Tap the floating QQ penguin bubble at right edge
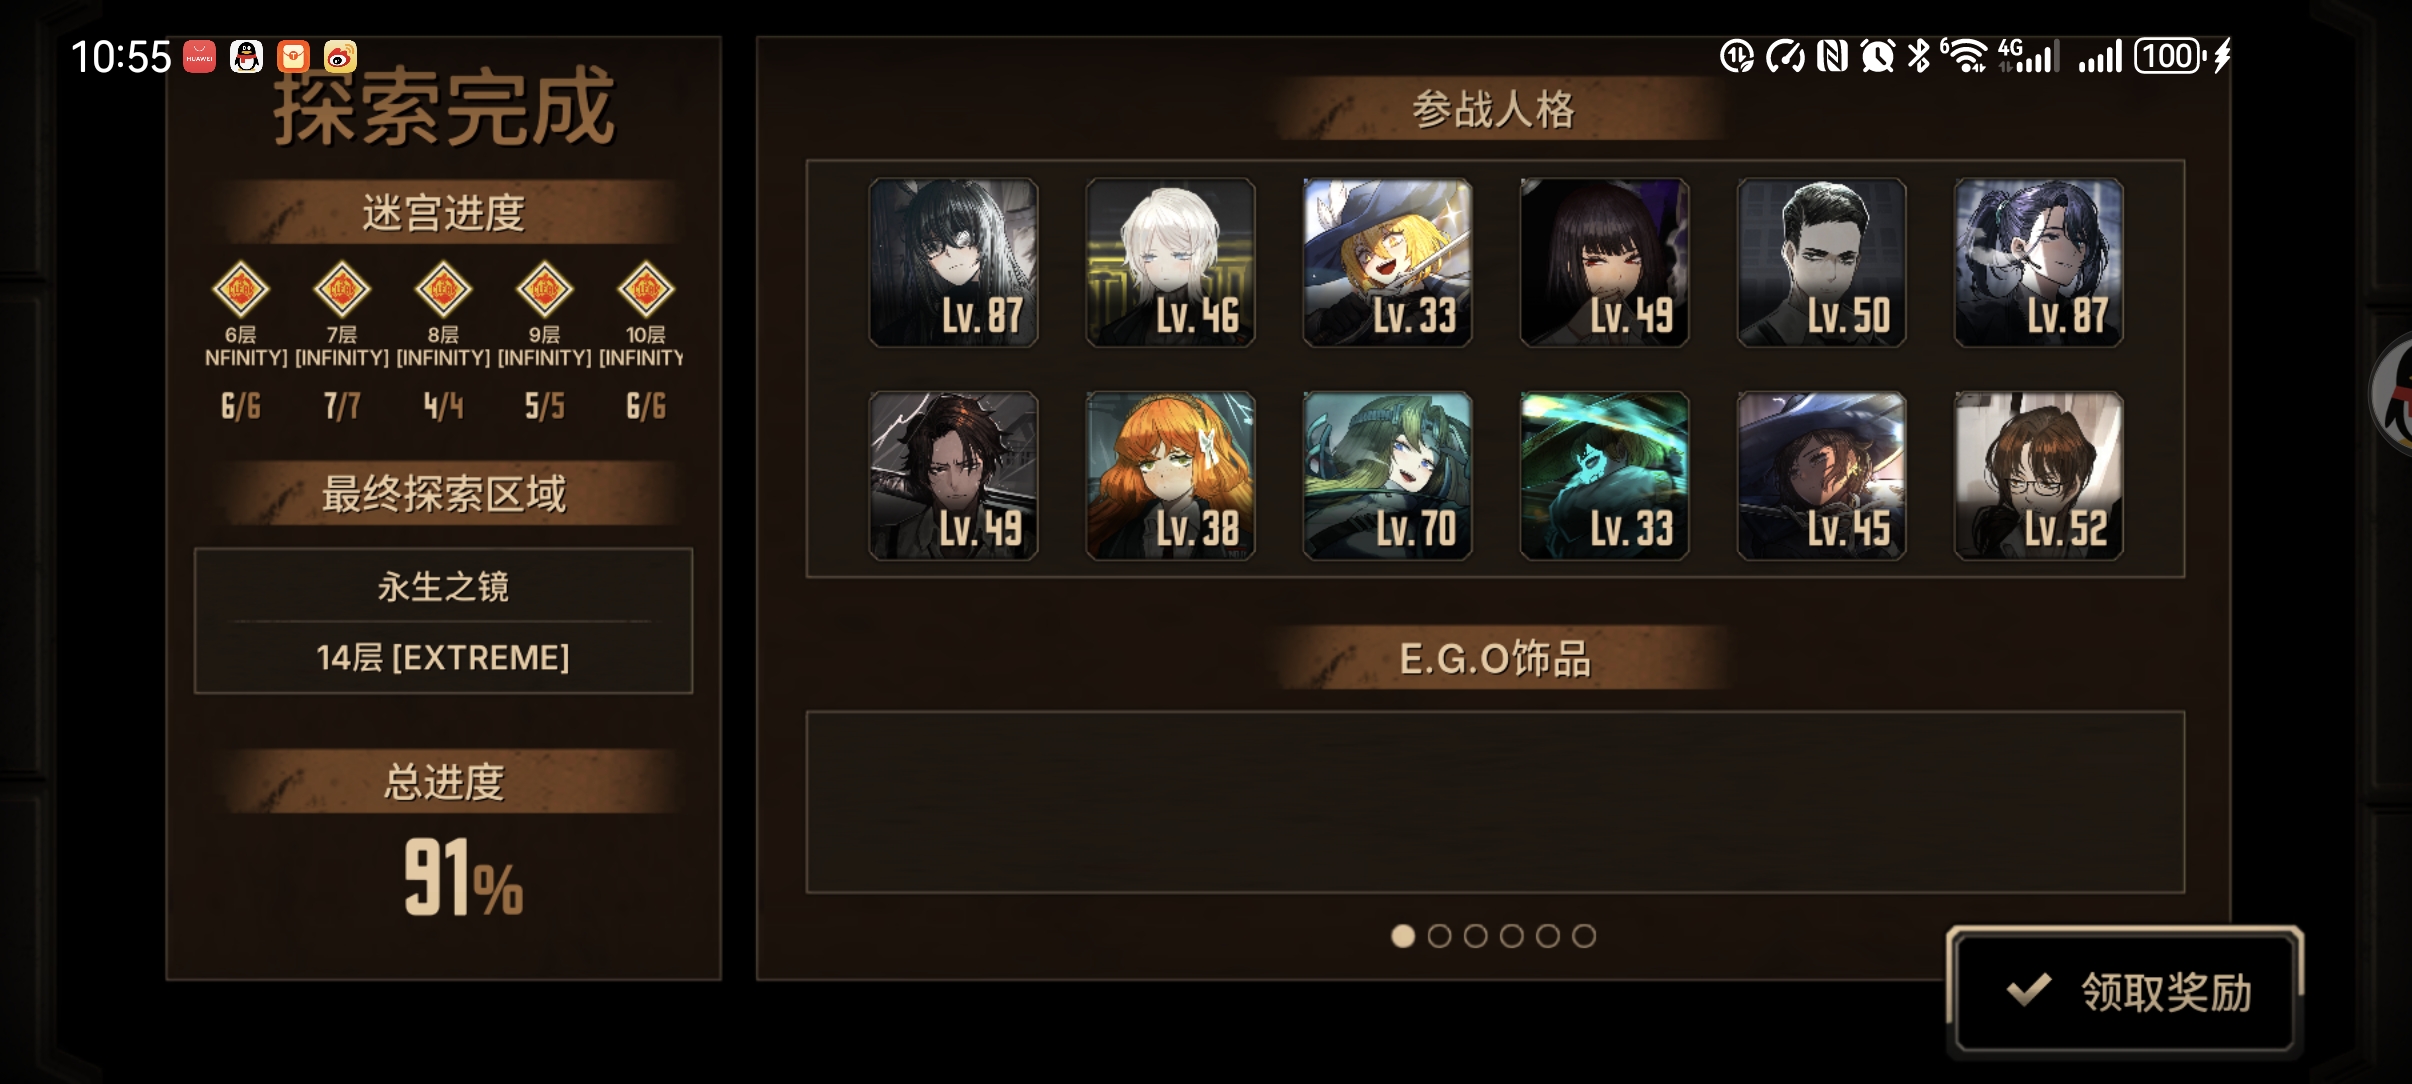This screenshot has height=1084, width=2412. point(2392,396)
